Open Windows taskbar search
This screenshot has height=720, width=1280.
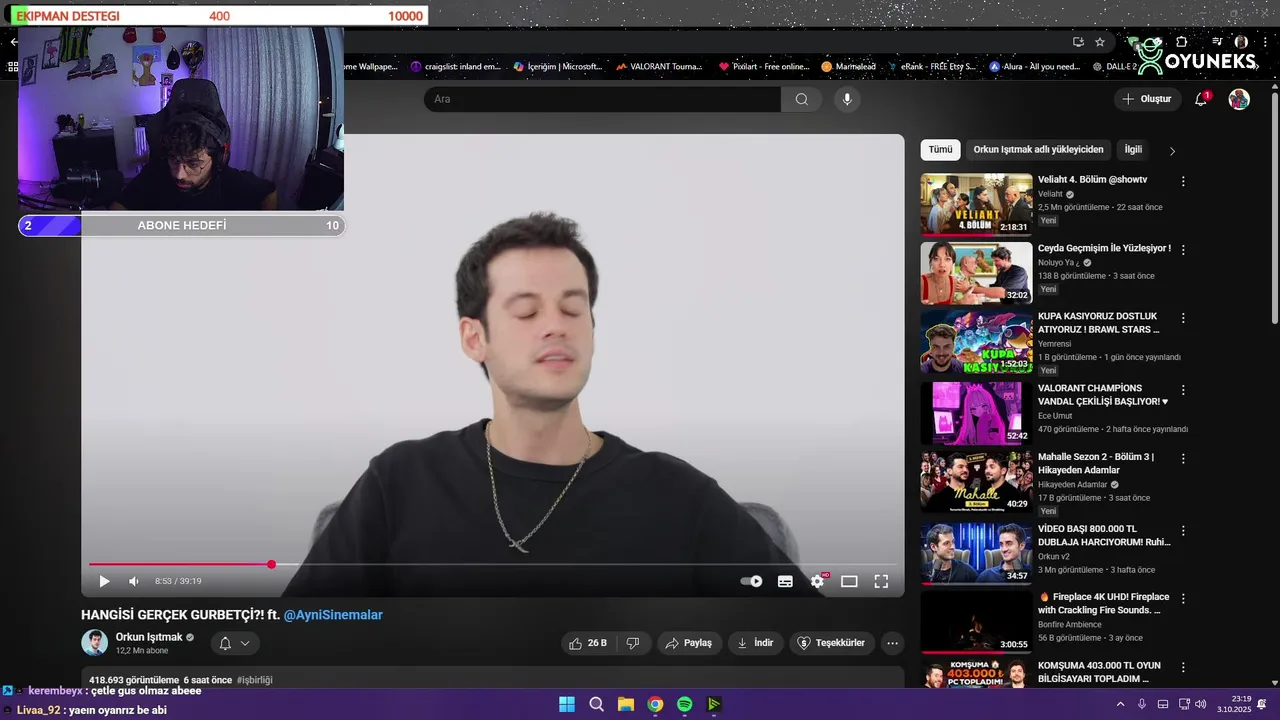coord(596,704)
